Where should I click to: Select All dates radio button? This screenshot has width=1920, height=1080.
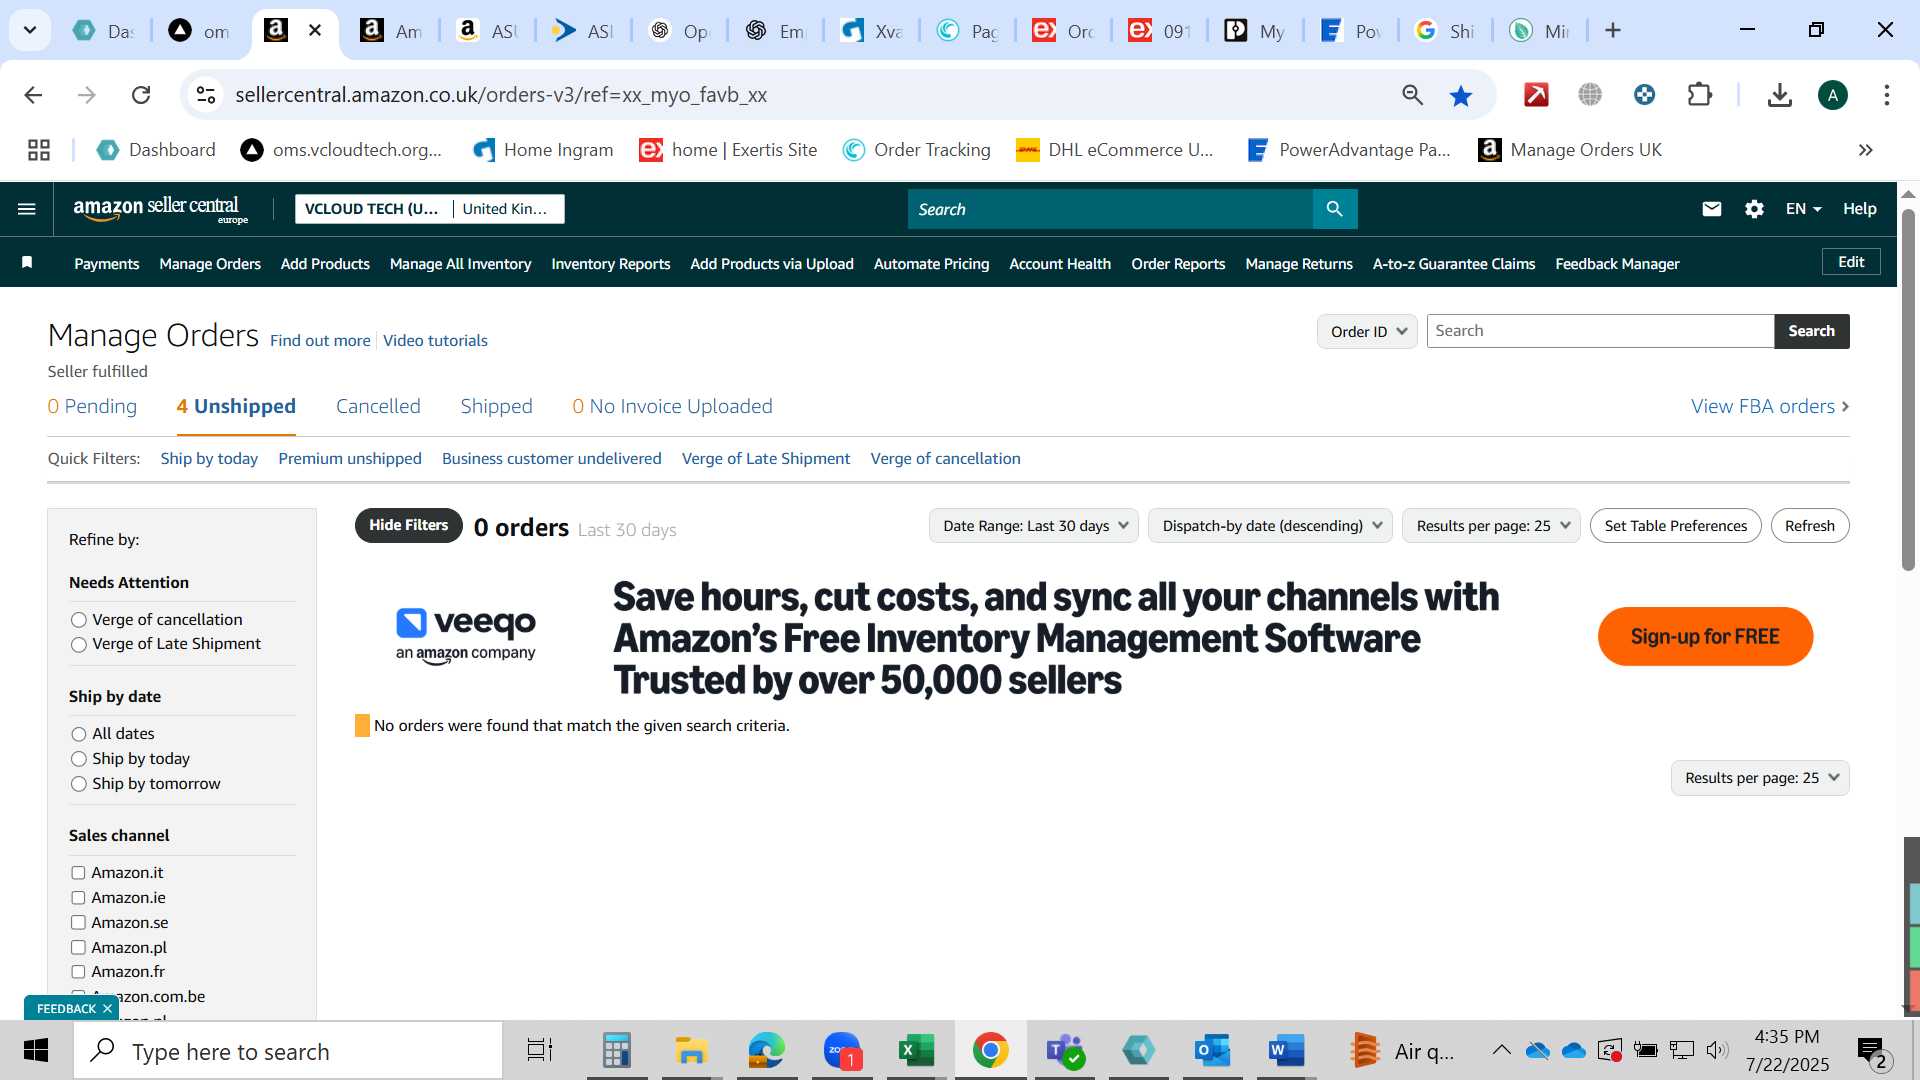79,734
